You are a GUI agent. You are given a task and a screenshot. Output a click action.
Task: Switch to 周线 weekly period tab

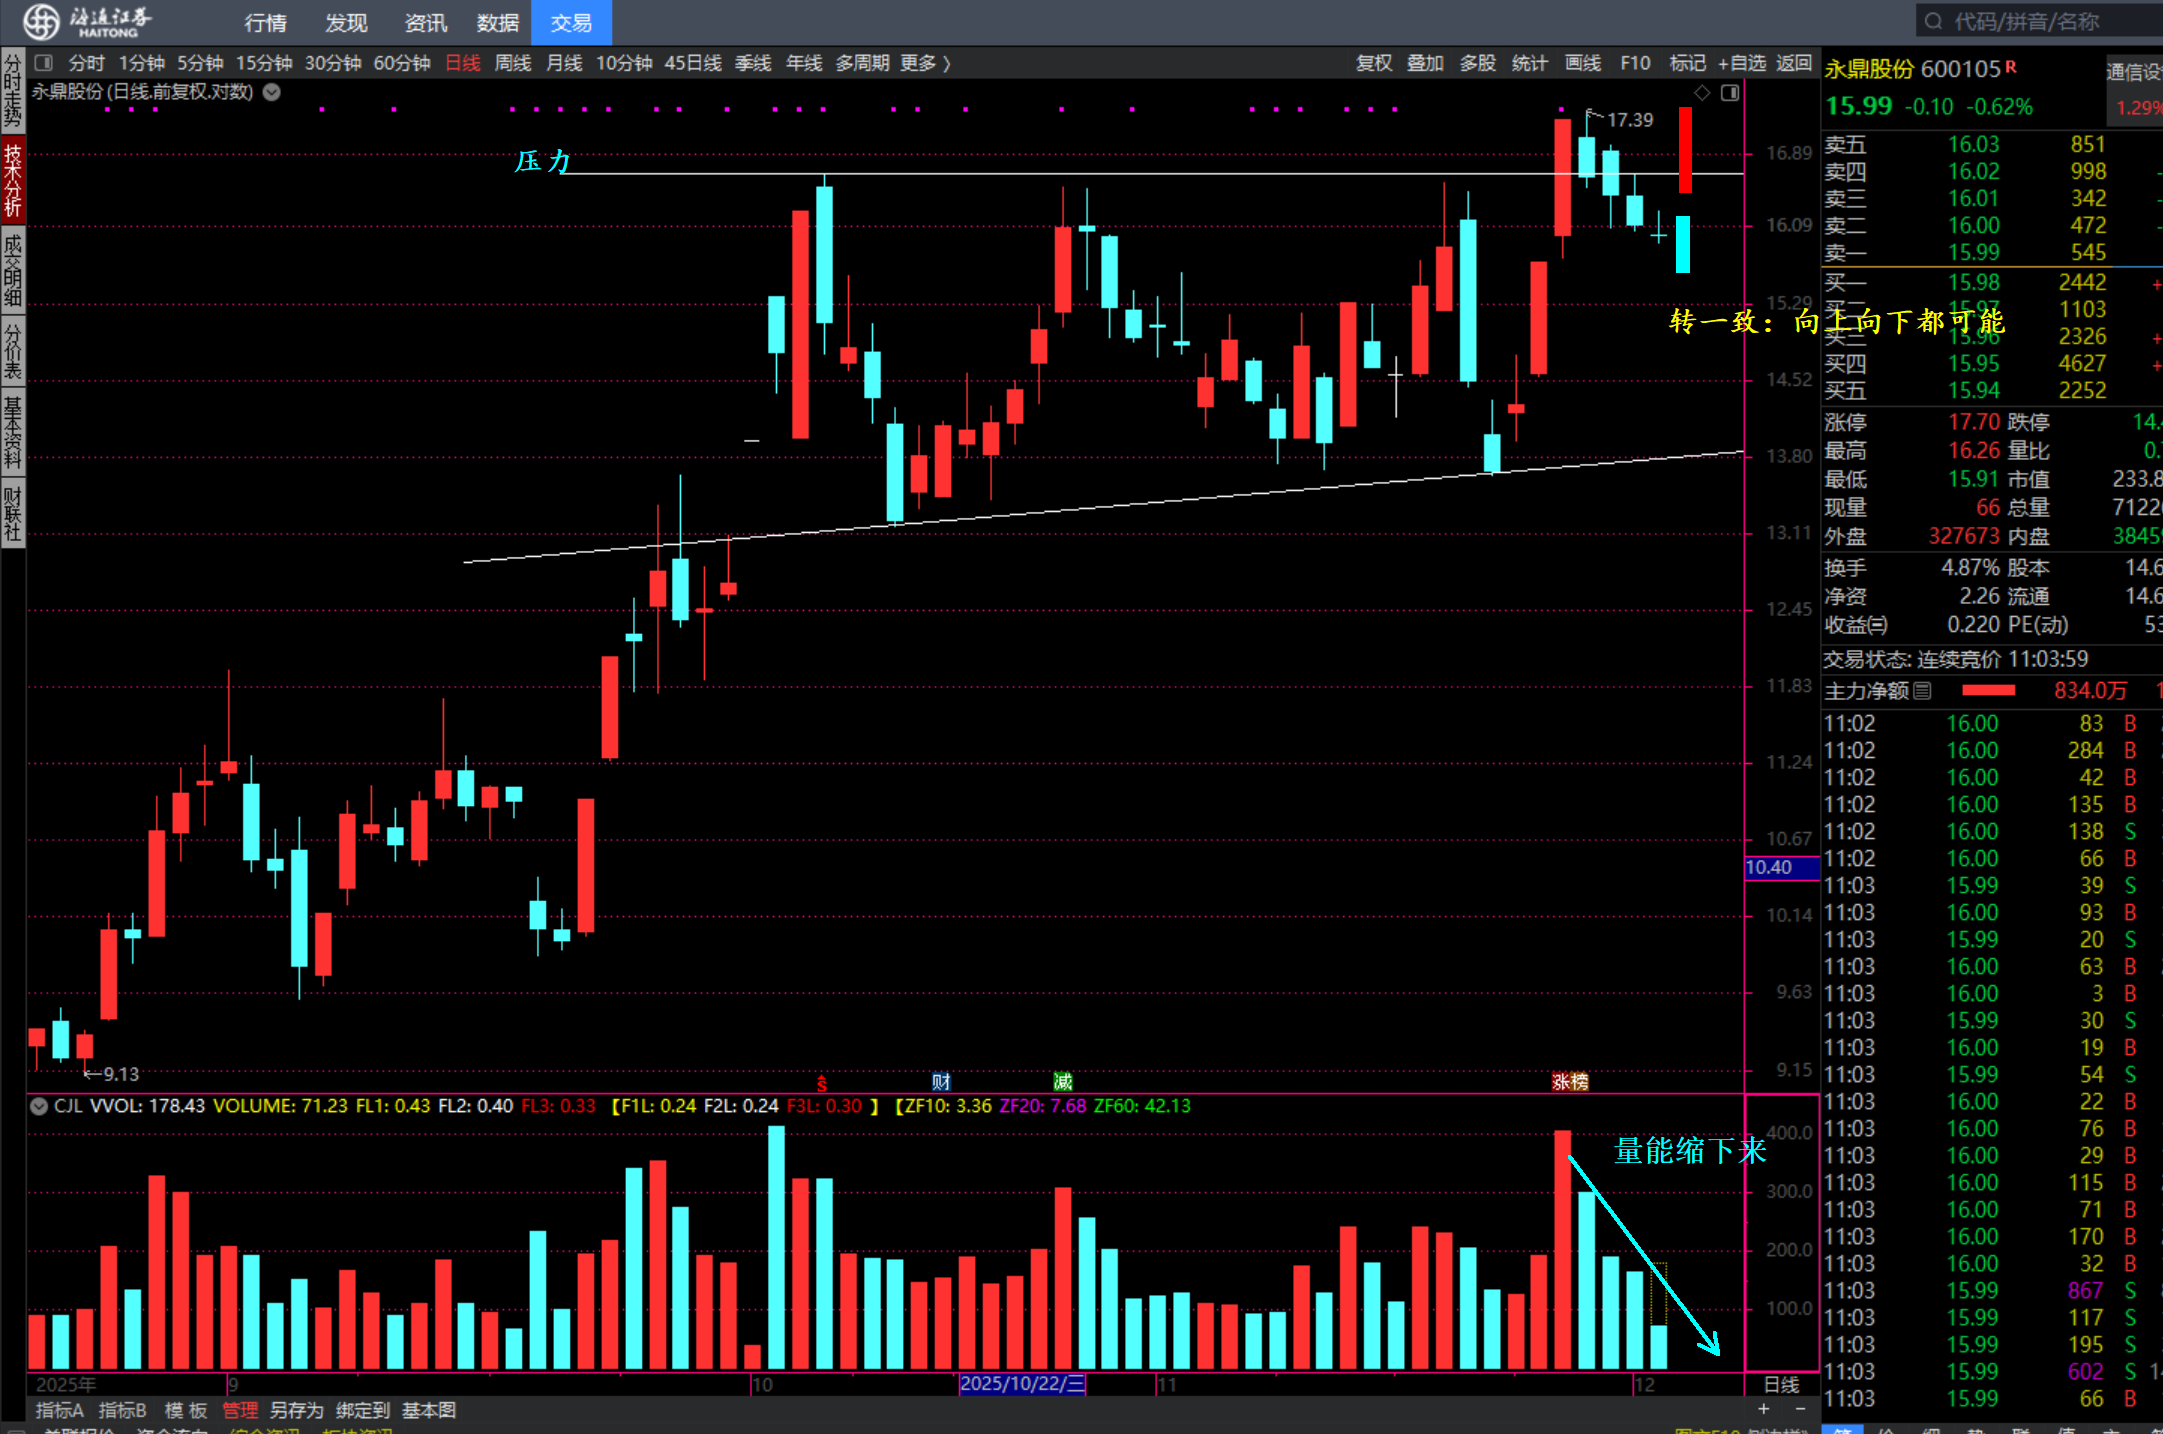(513, 63)
